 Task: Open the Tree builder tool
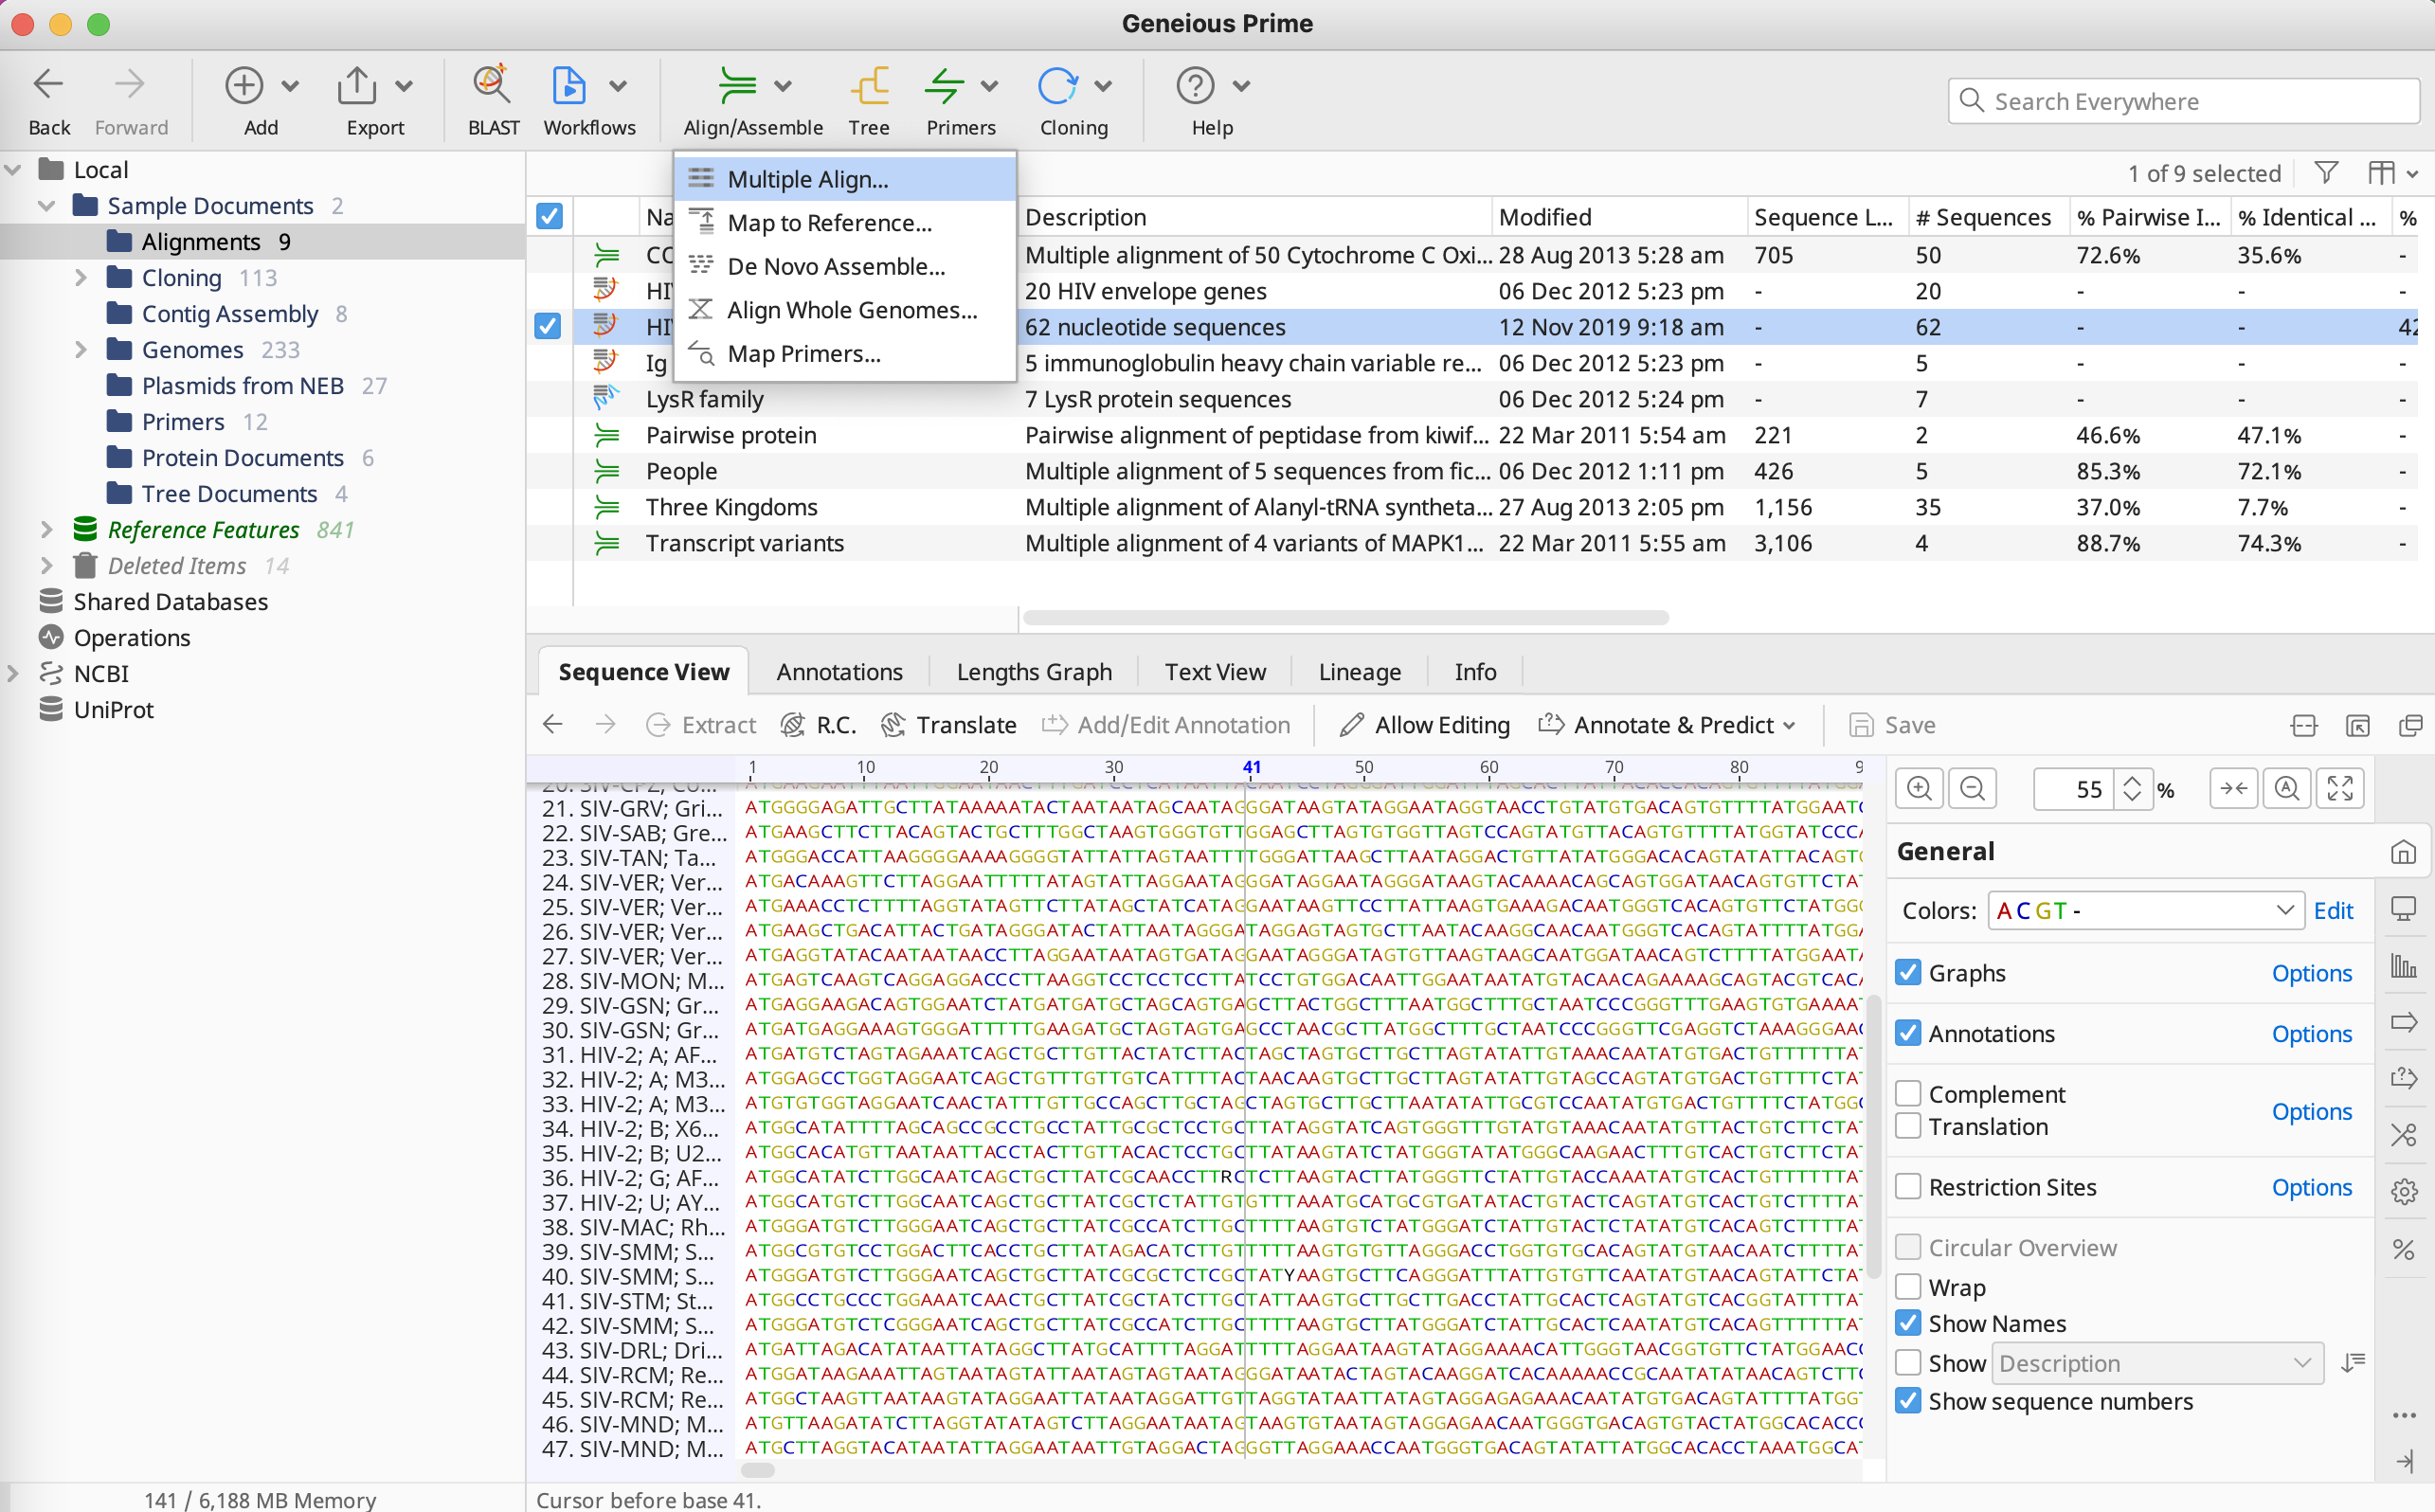coord(868,87)
